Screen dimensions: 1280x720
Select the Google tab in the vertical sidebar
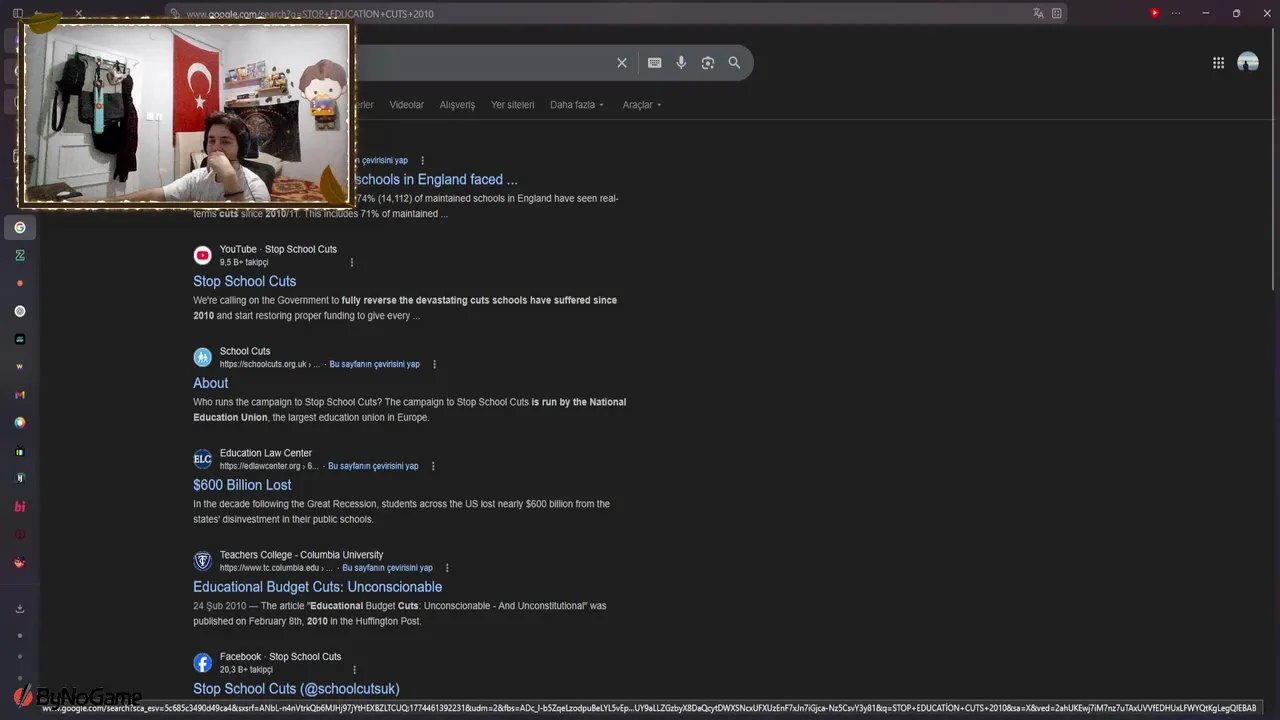(x=19, y=228)
